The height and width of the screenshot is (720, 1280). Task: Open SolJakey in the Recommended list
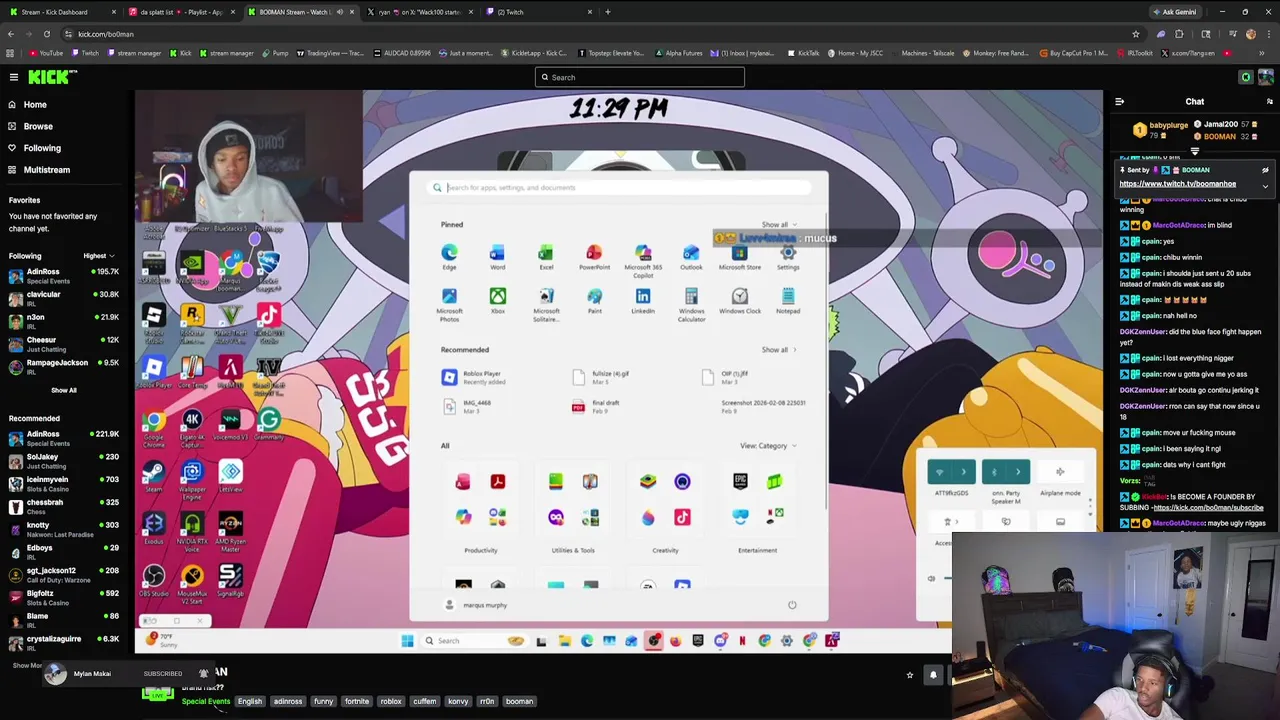[64, 461]
